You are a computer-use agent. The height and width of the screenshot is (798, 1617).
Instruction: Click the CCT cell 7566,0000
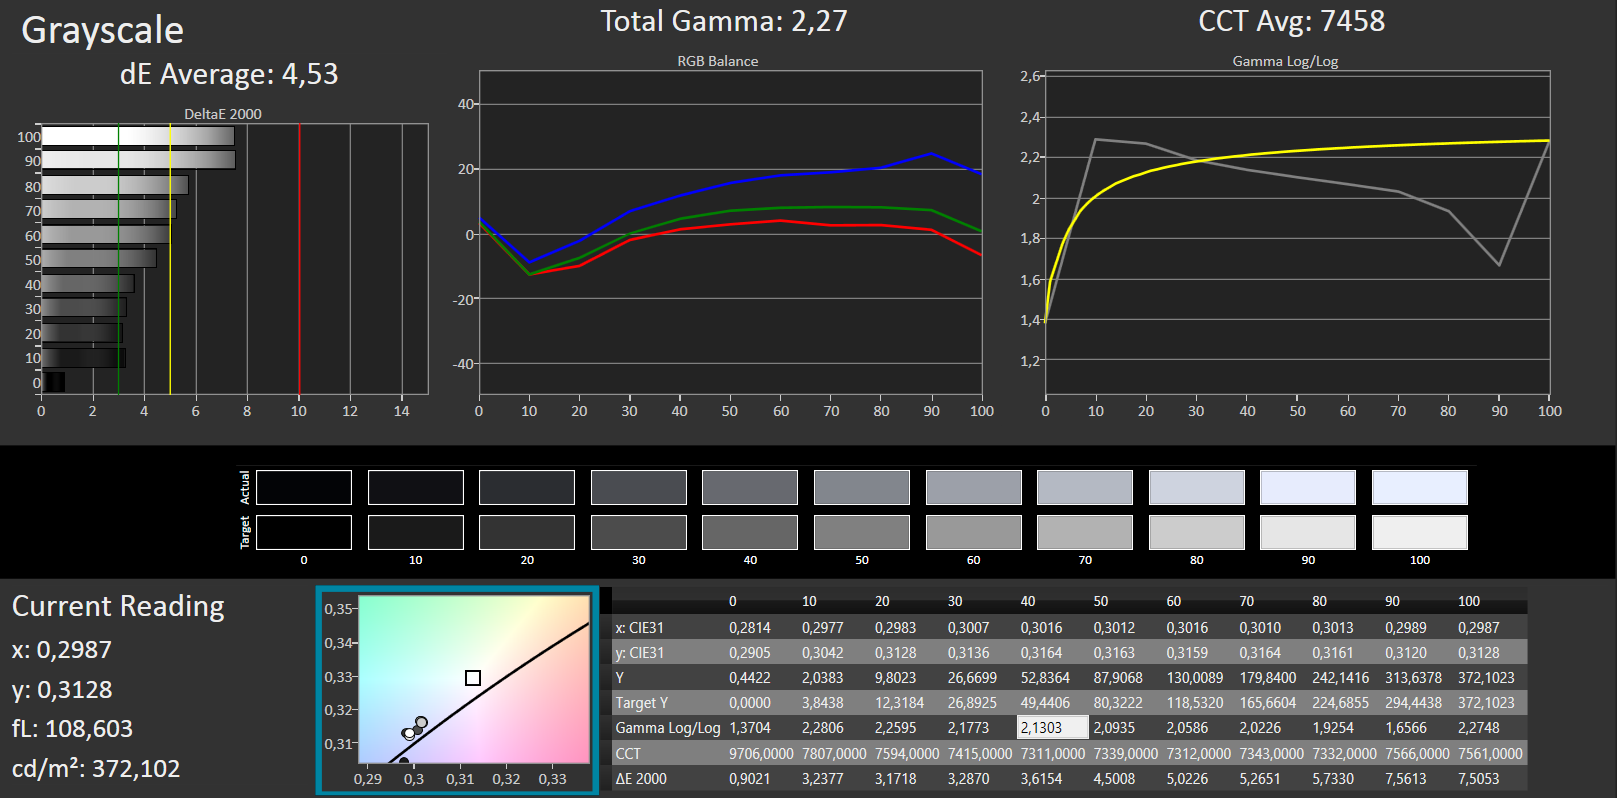[x=1417, y=753]
